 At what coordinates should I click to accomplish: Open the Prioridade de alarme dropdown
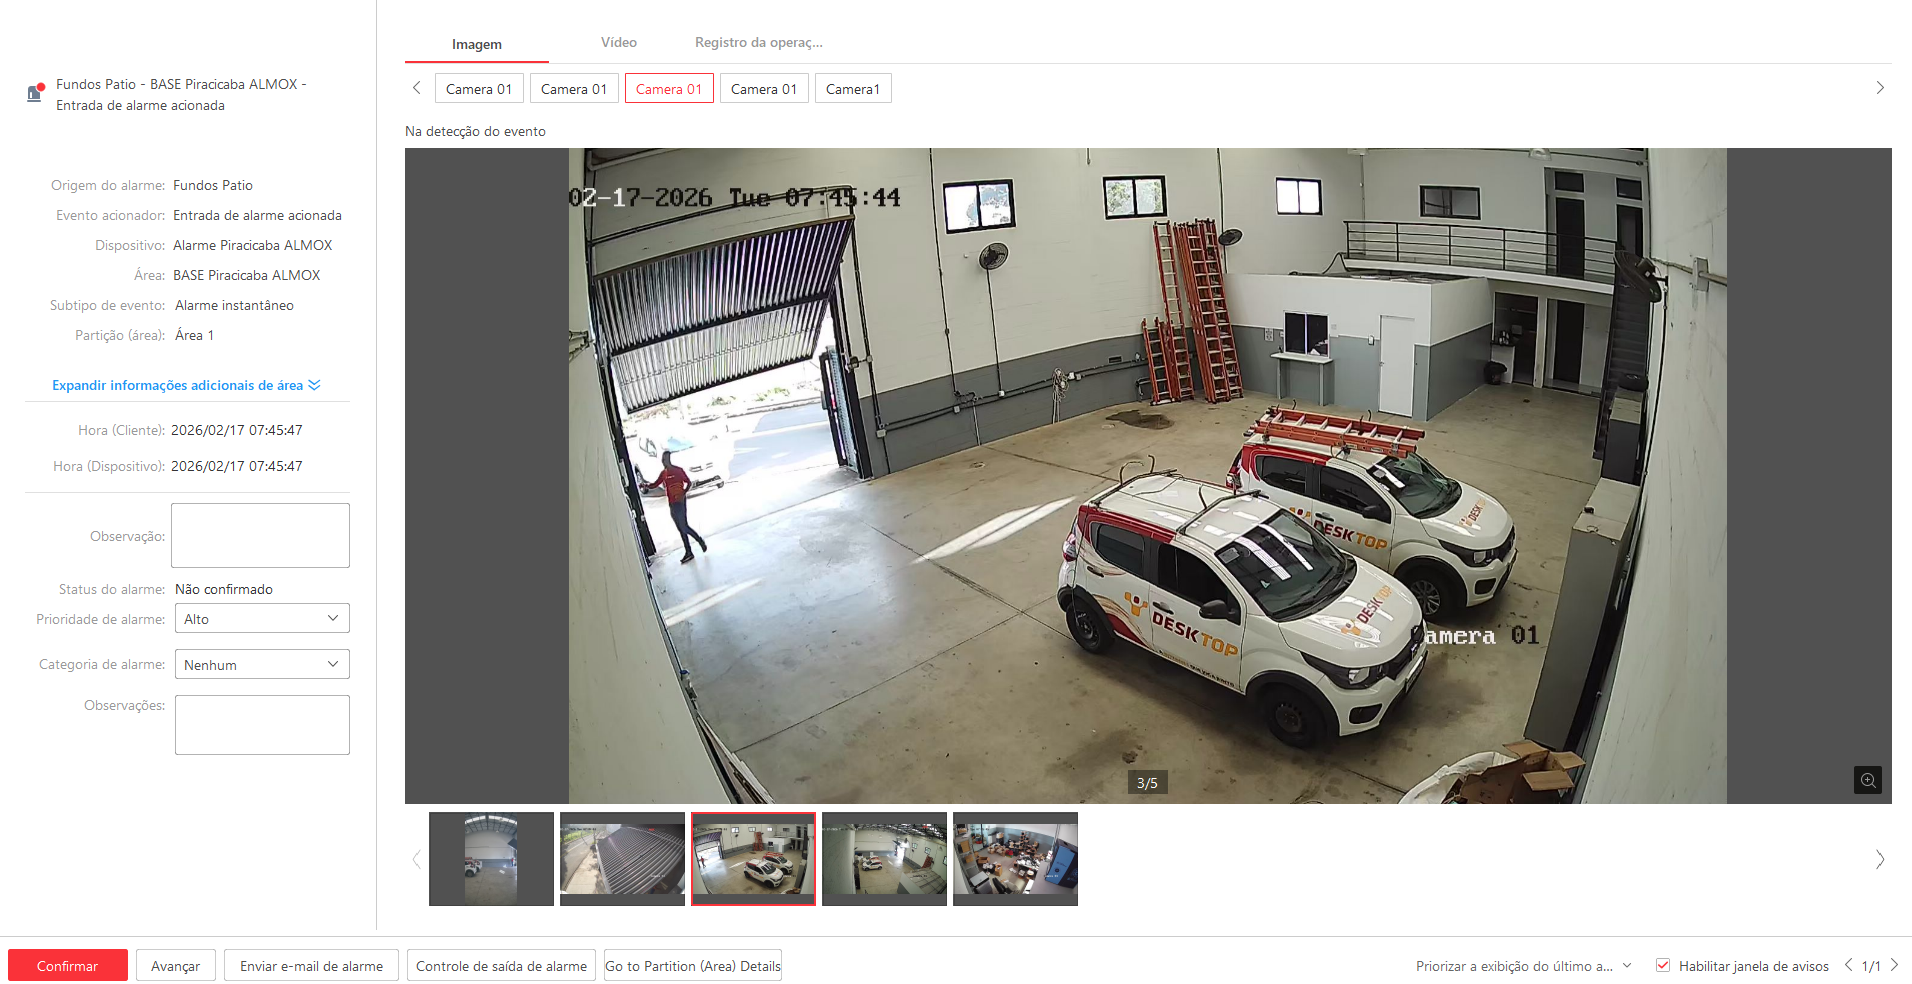coord(262,619)
